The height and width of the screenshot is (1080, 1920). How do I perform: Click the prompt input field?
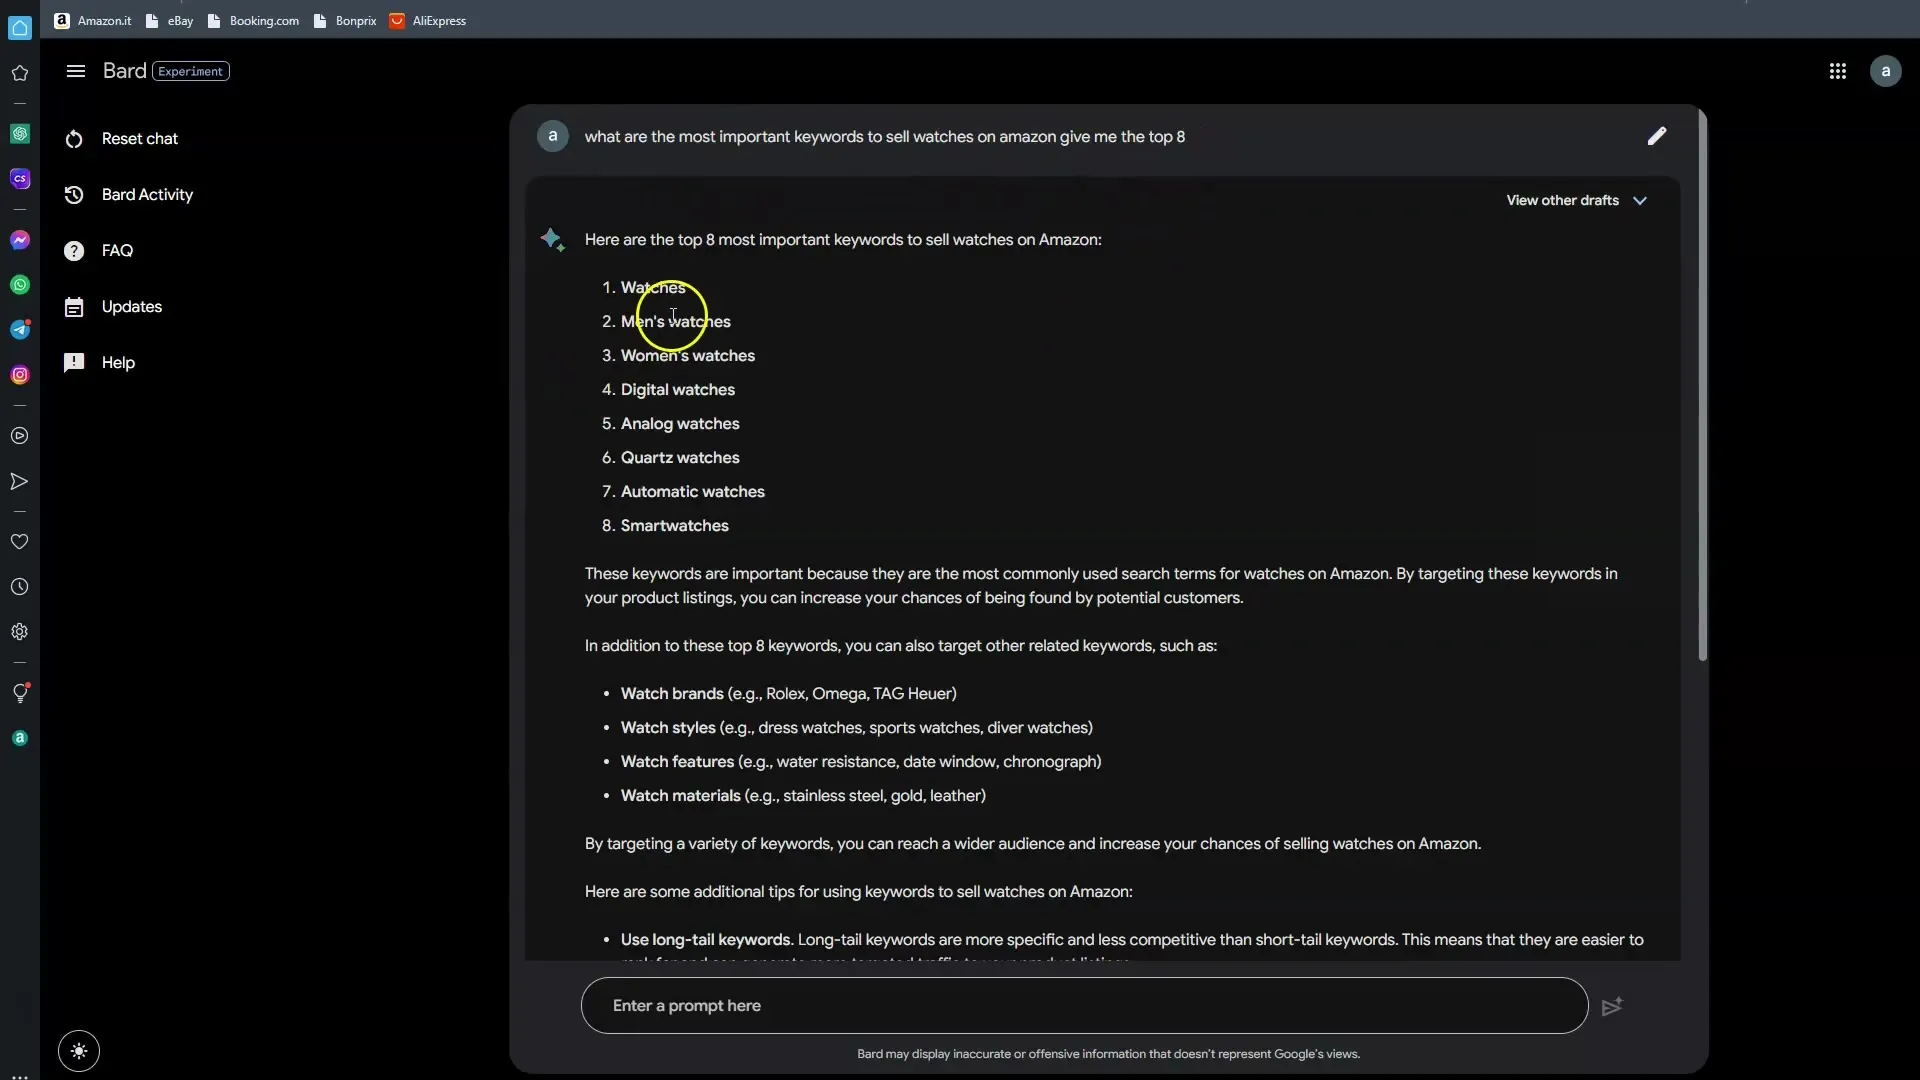click(x=1084, y=1005)
